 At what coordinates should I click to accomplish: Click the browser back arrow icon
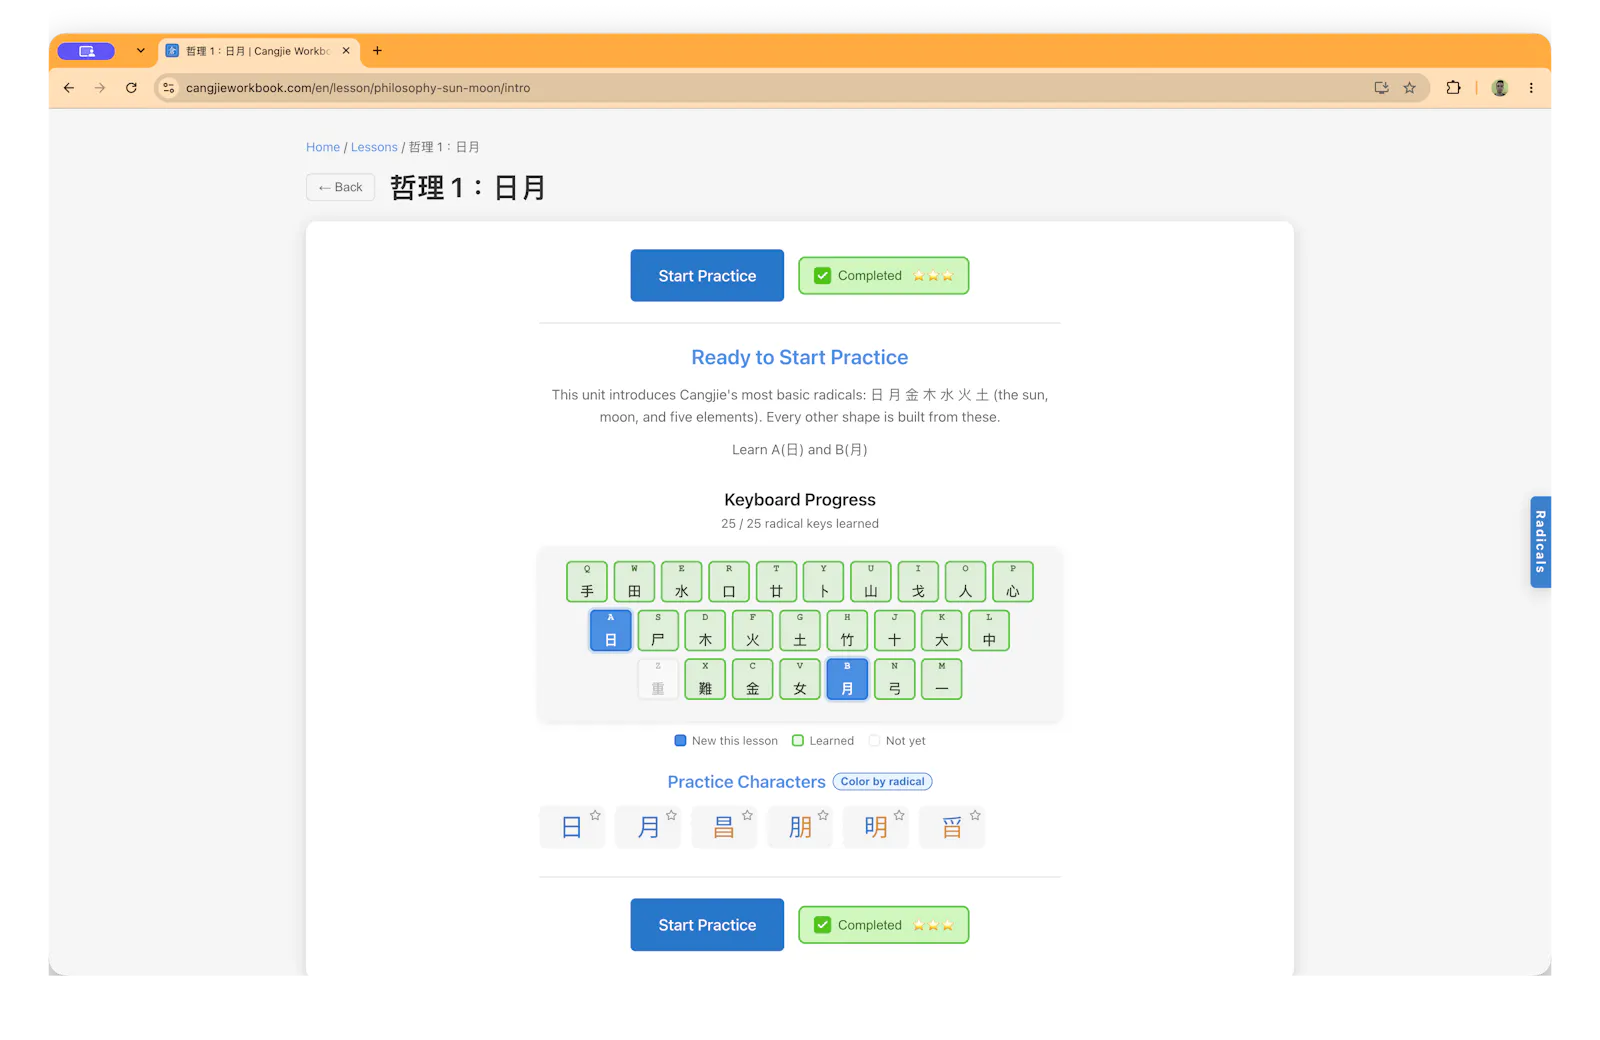pos(69,88)
